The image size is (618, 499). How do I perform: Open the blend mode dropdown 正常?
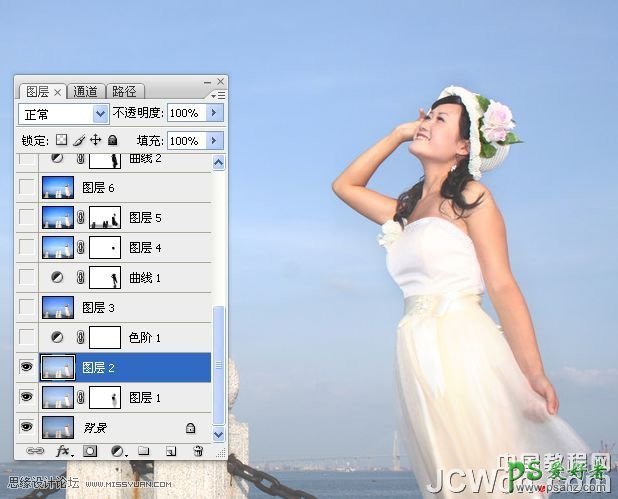63,114
